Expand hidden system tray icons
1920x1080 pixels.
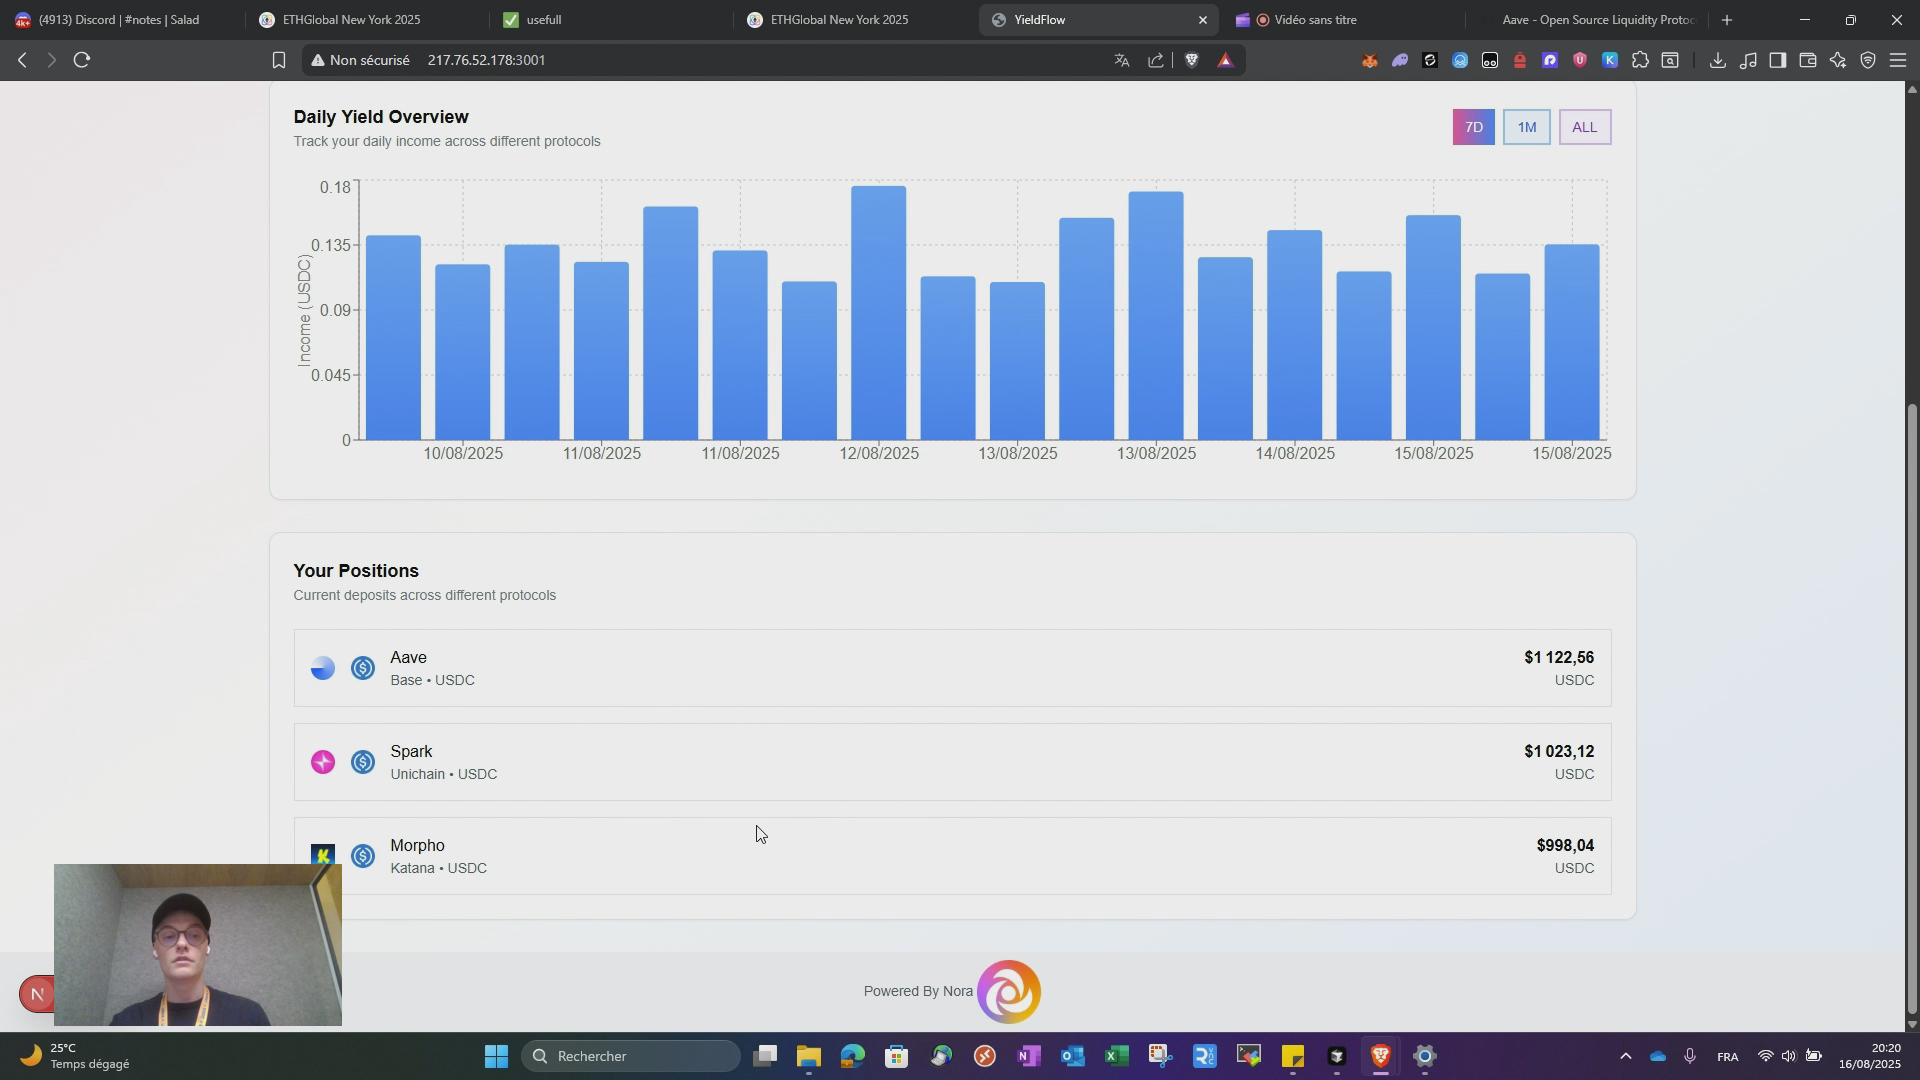pos(1625,1056)
